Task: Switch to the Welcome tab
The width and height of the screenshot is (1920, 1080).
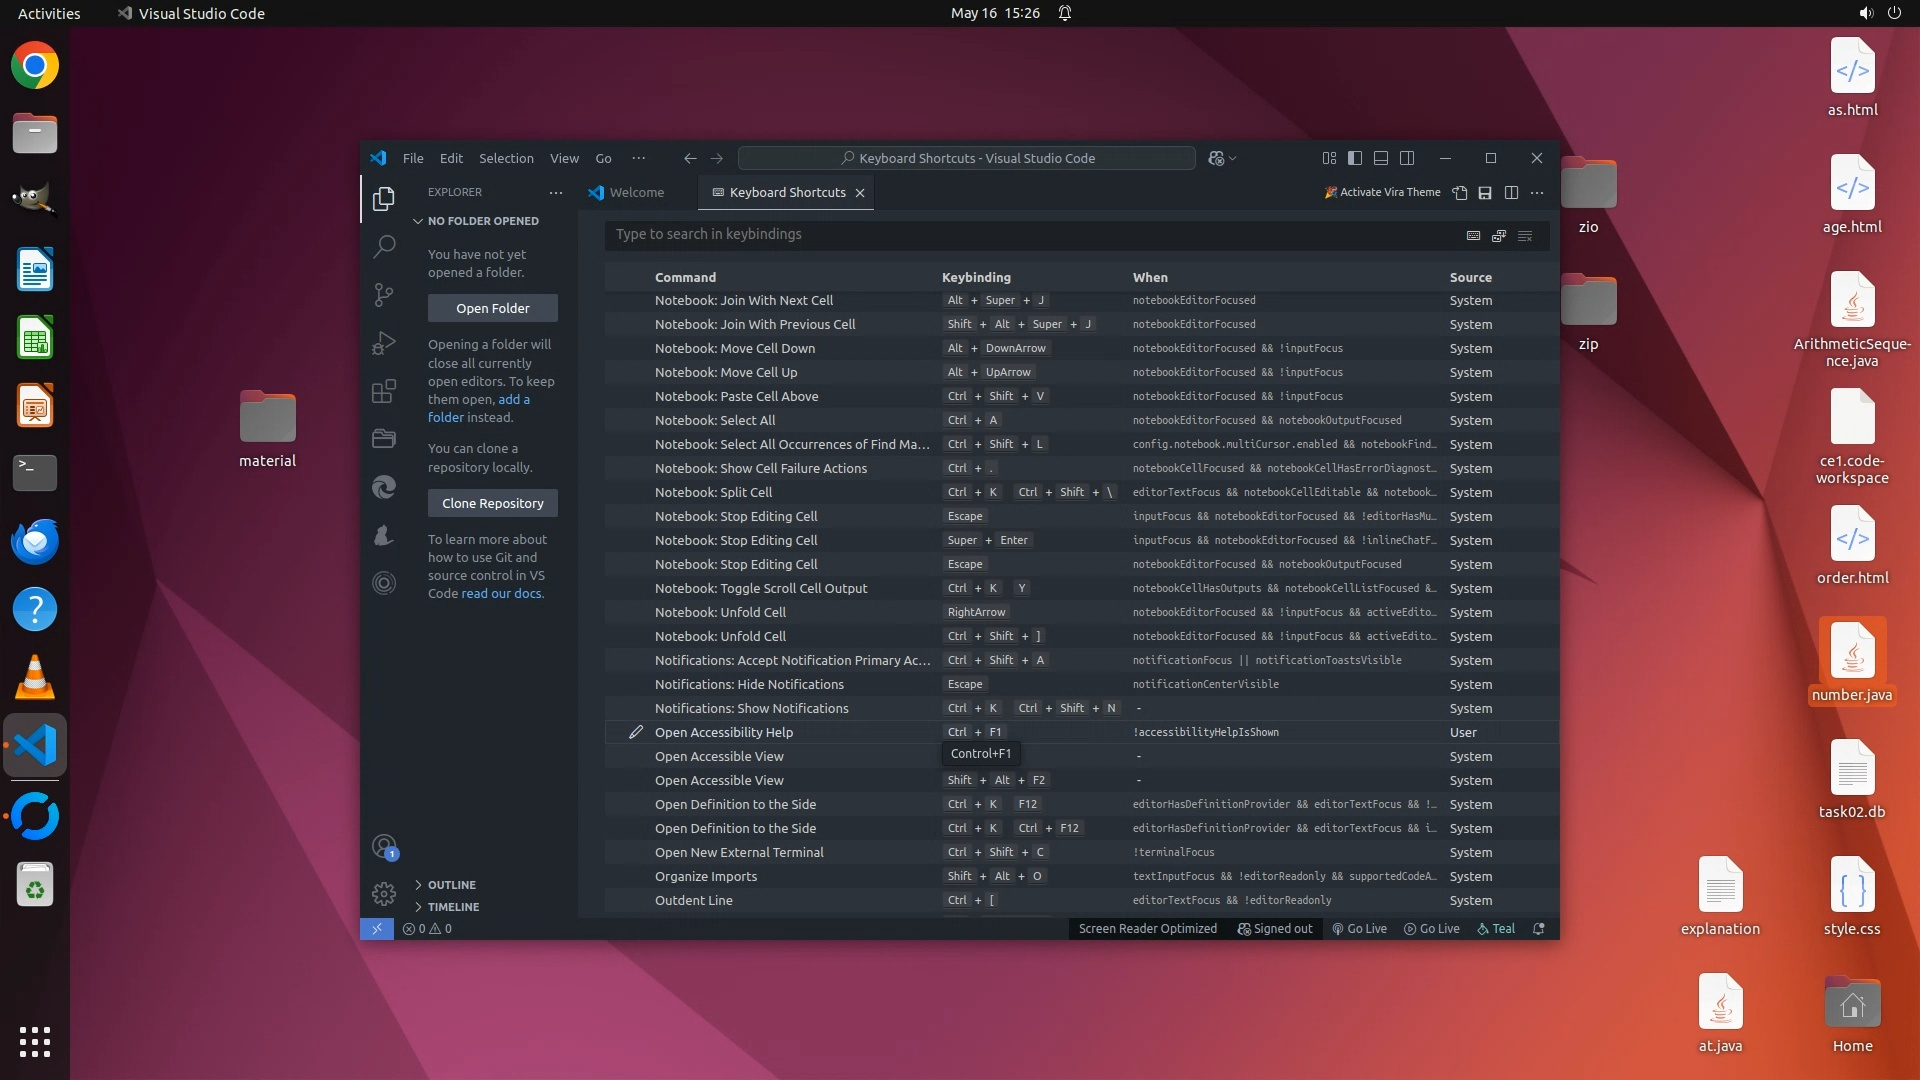Action: pyautogui.click(x=626, y=193)
